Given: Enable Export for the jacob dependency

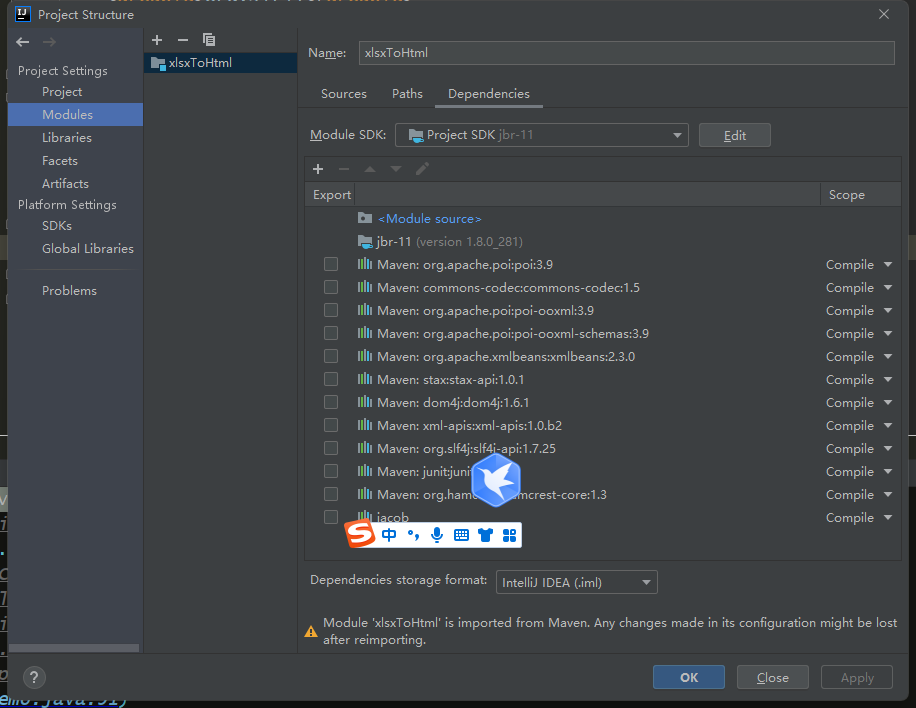Looking at the screenshot, I should (x=331, y=517).
